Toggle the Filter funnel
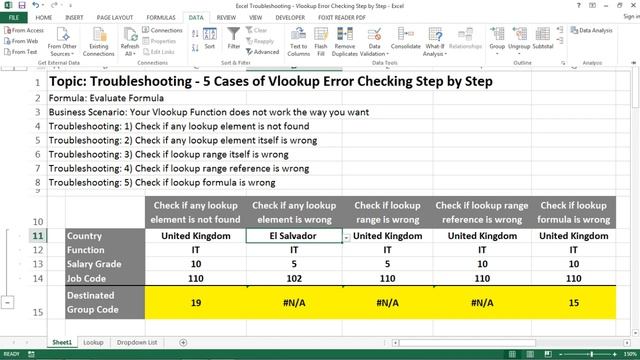 (x=233, y=39)
